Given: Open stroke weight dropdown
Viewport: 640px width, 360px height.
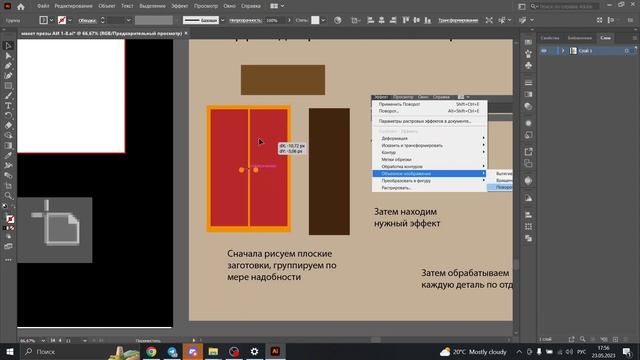Looking at the screenshot, I should [x=128, y=20].
